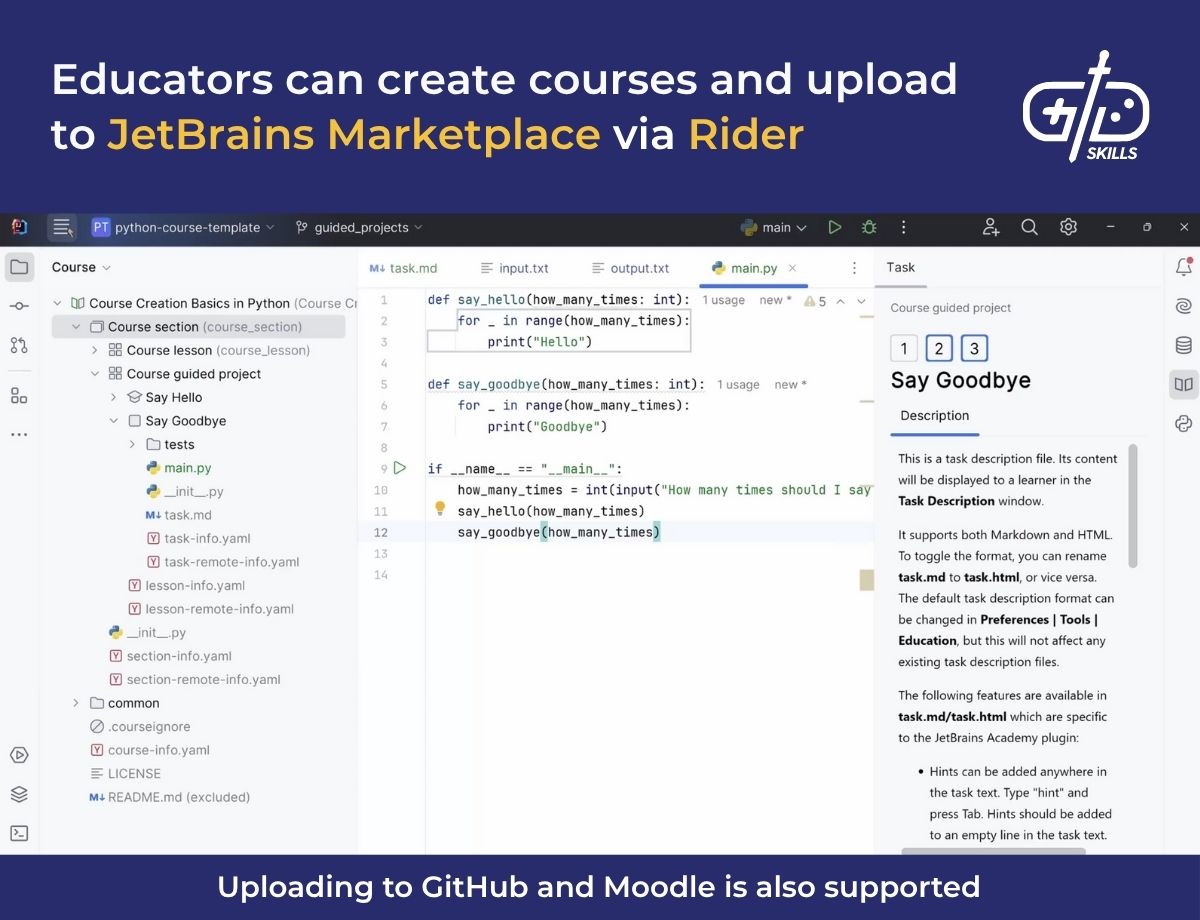Screen dimensions: 1200x920
Task: Open the Commit tool window
Action: click(x=19, y=306)
